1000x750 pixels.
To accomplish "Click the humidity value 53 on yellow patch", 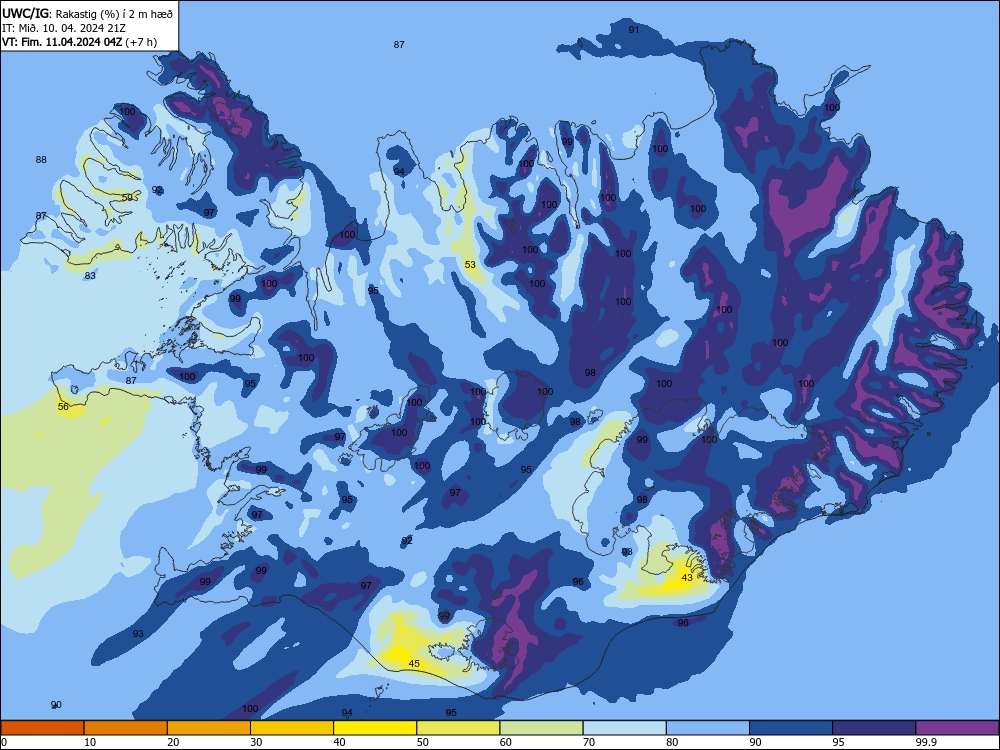I will tap(470, 264).
